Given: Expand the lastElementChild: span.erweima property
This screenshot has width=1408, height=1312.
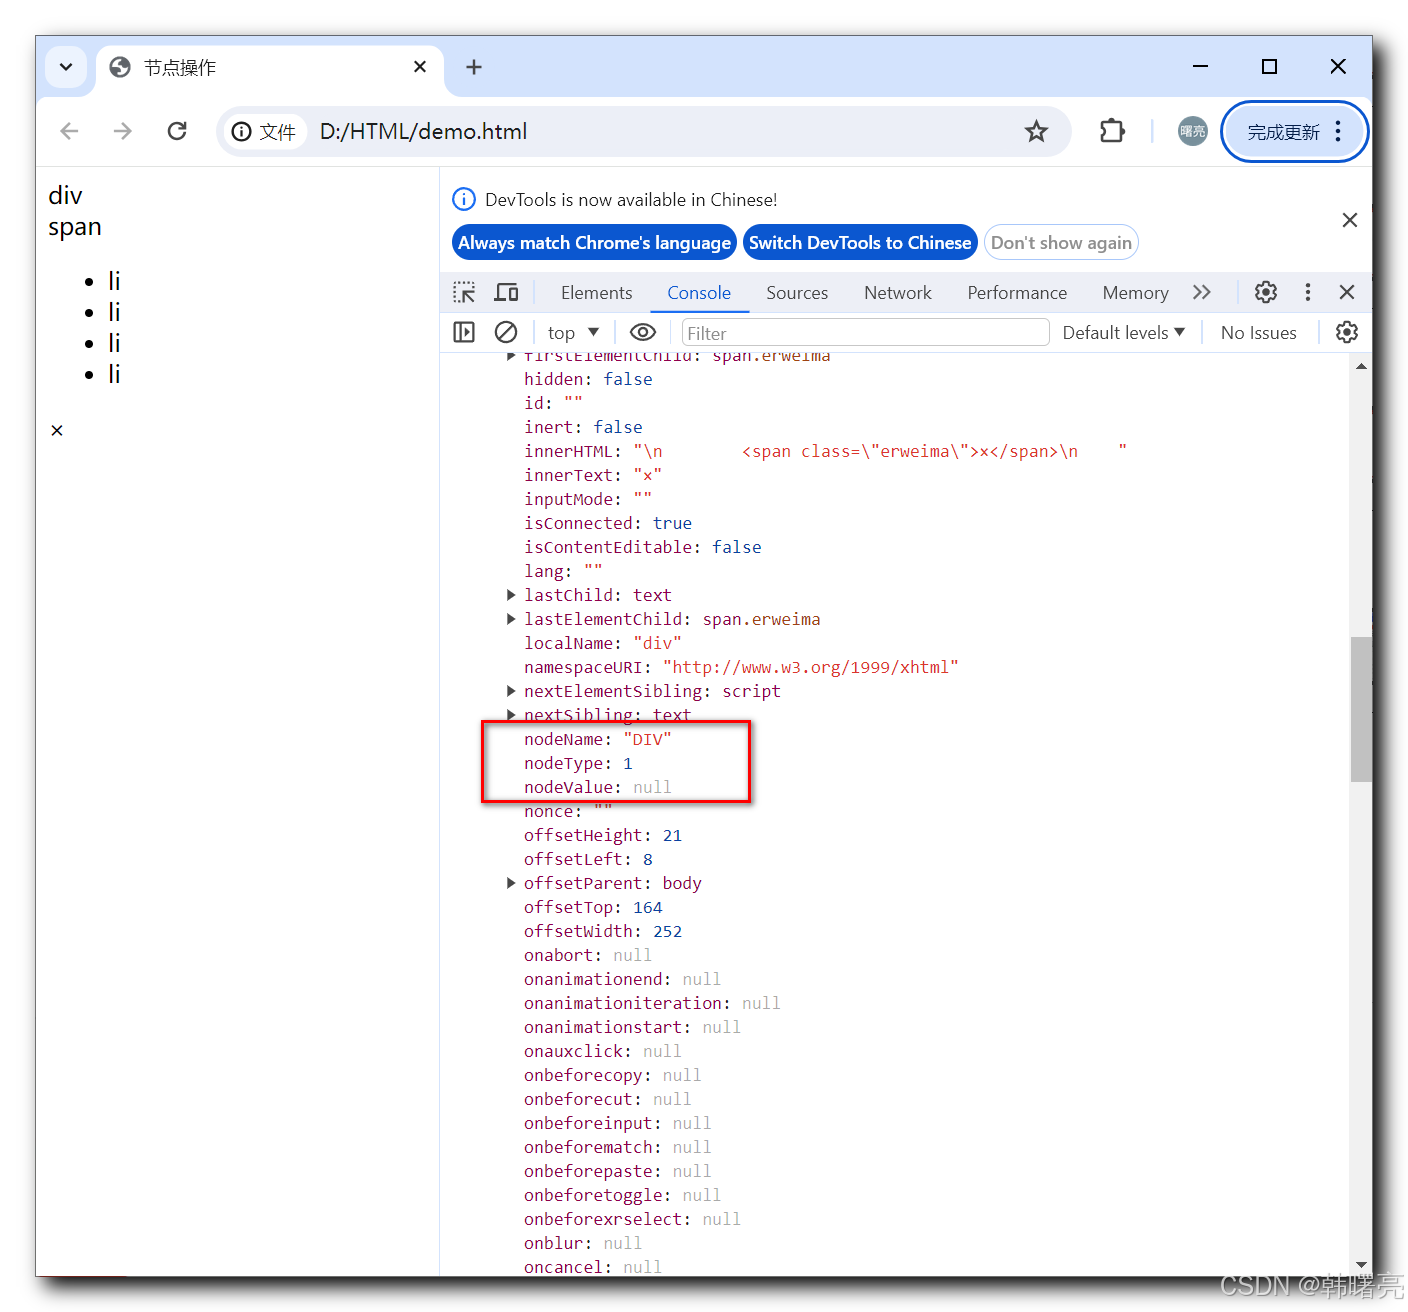Looking at the screenshot, I should [x=511, y=619].
